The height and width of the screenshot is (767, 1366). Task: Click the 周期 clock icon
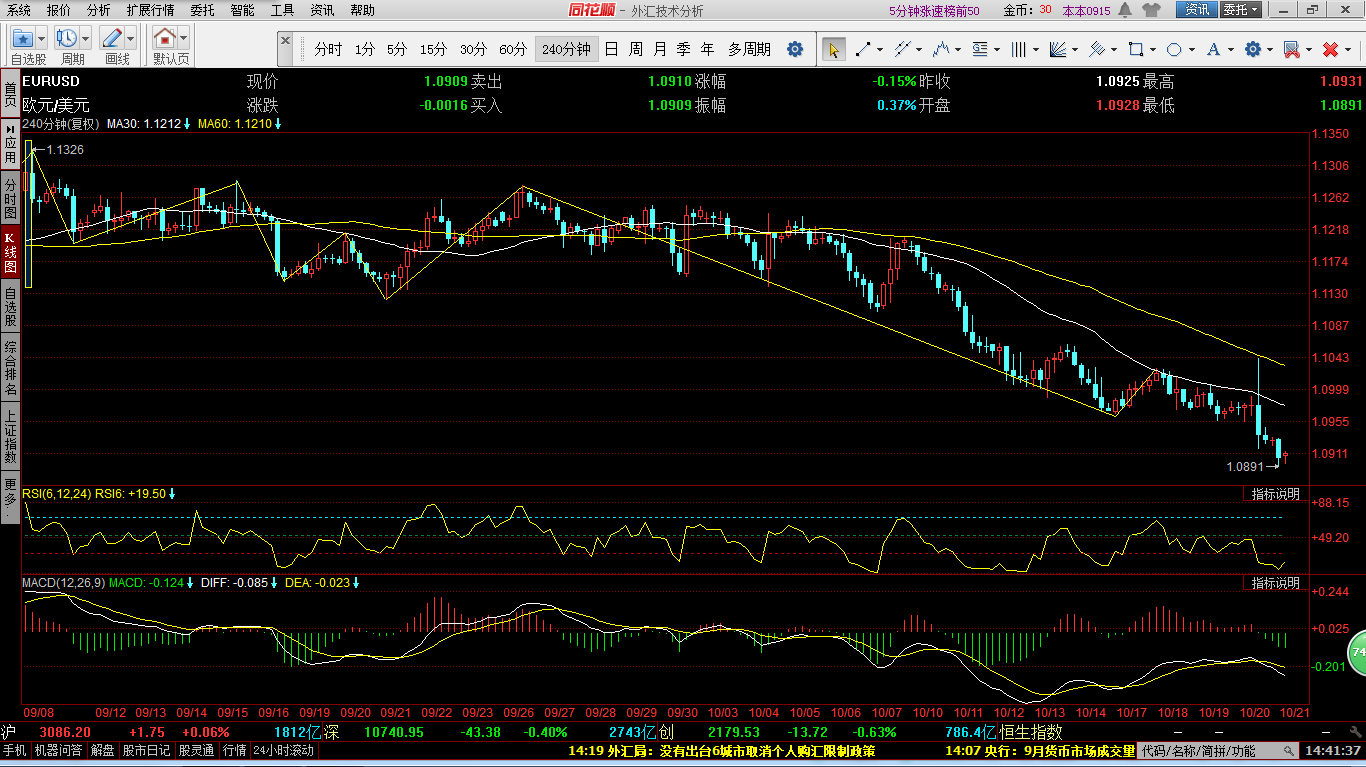click(68, 38)
